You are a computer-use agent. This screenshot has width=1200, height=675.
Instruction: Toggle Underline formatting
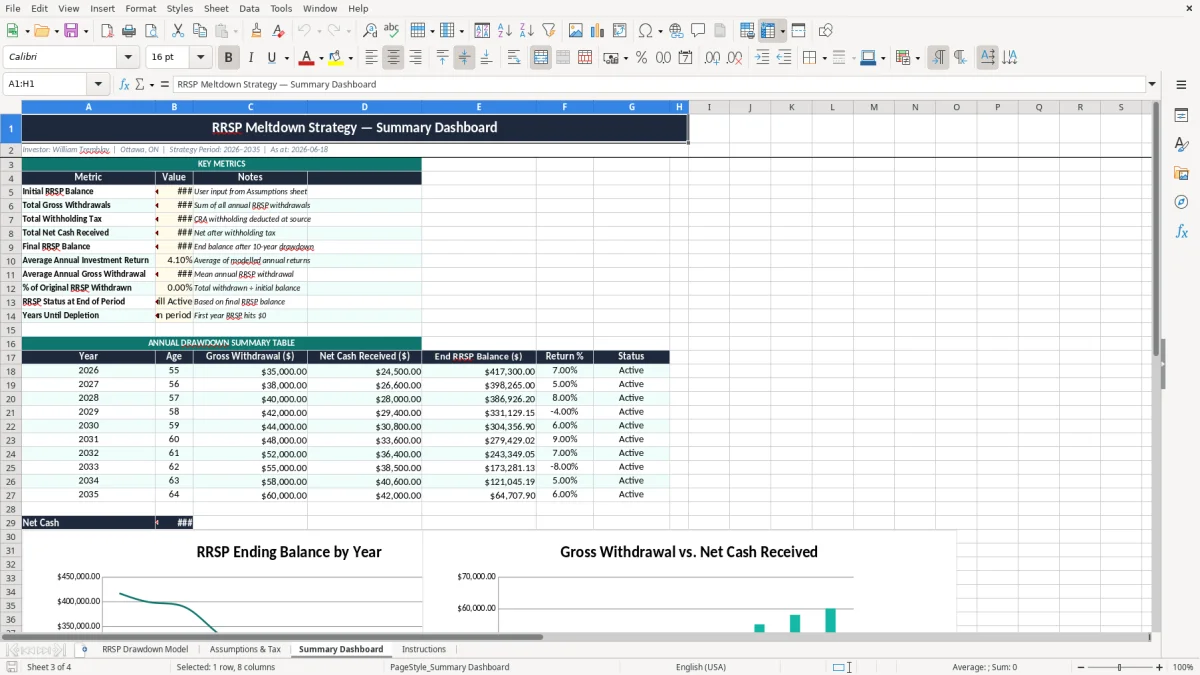272,58
